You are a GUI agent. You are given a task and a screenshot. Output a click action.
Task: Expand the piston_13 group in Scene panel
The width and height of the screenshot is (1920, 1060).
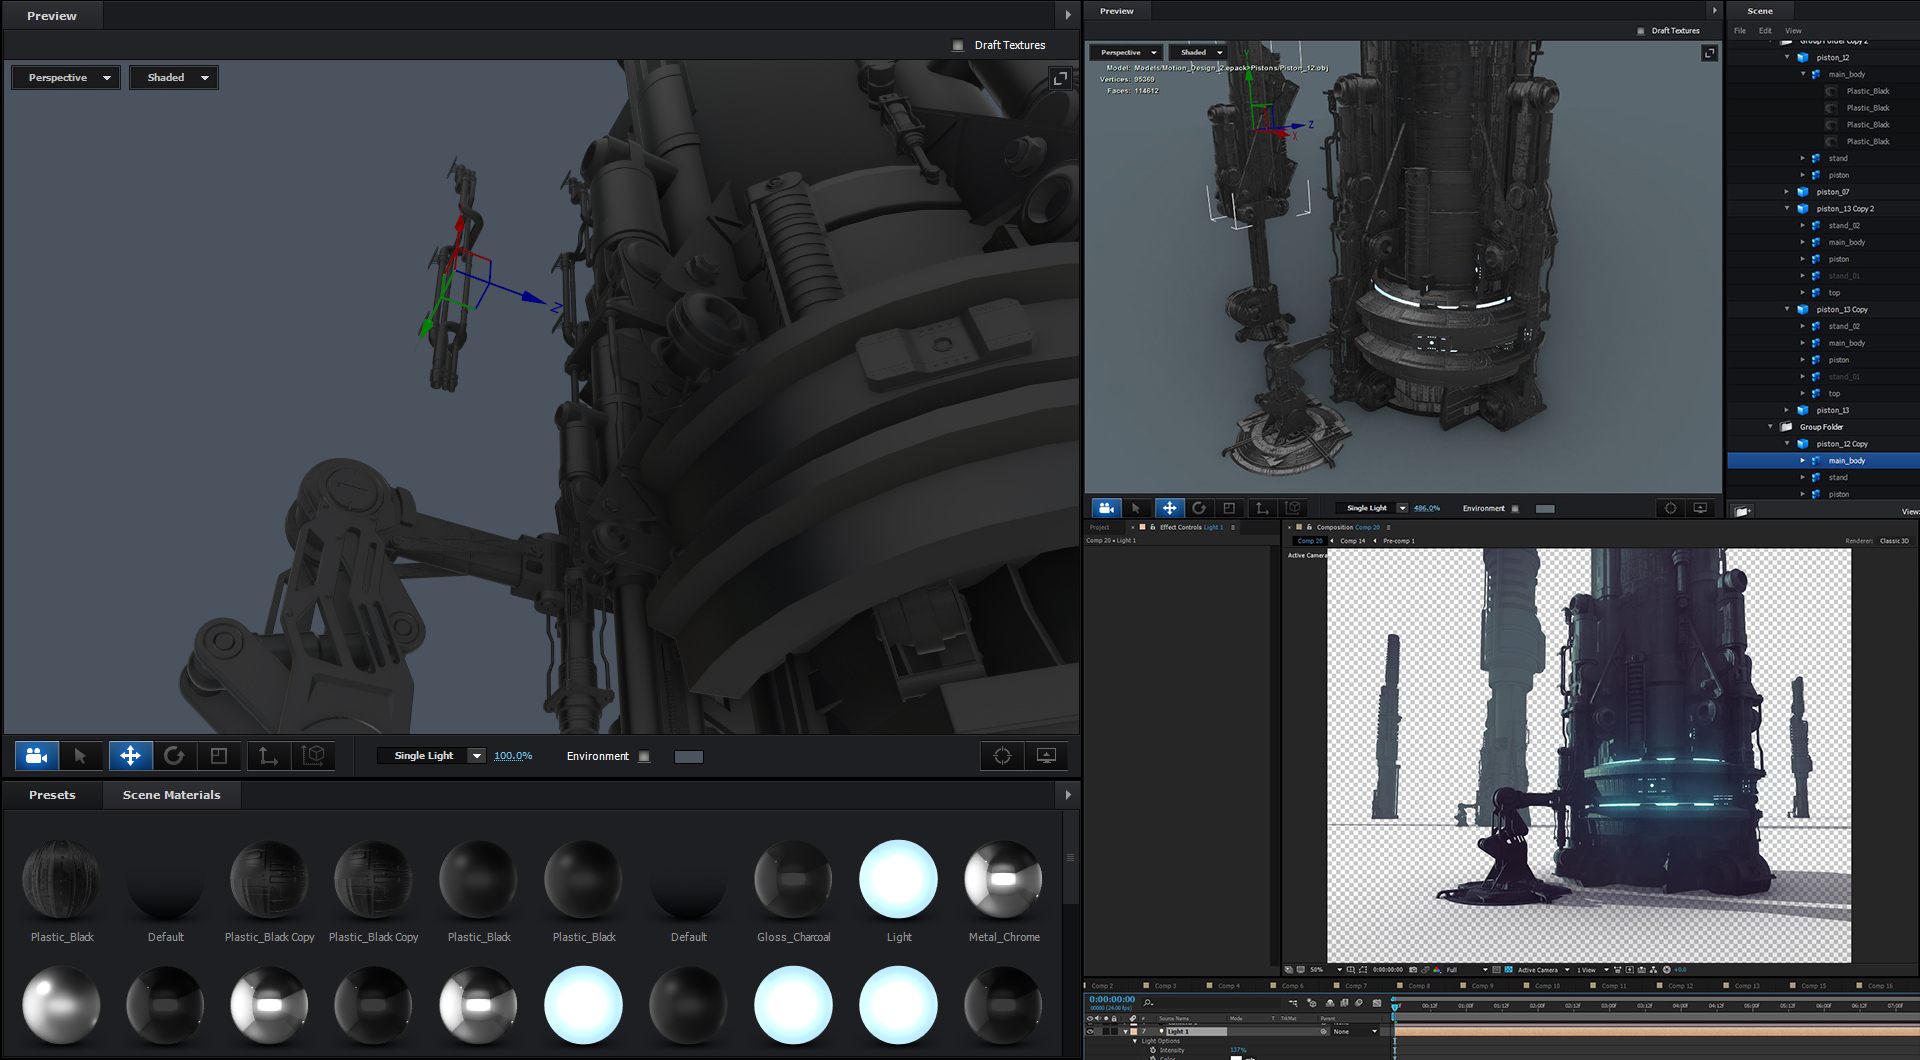pos(1787,410)
